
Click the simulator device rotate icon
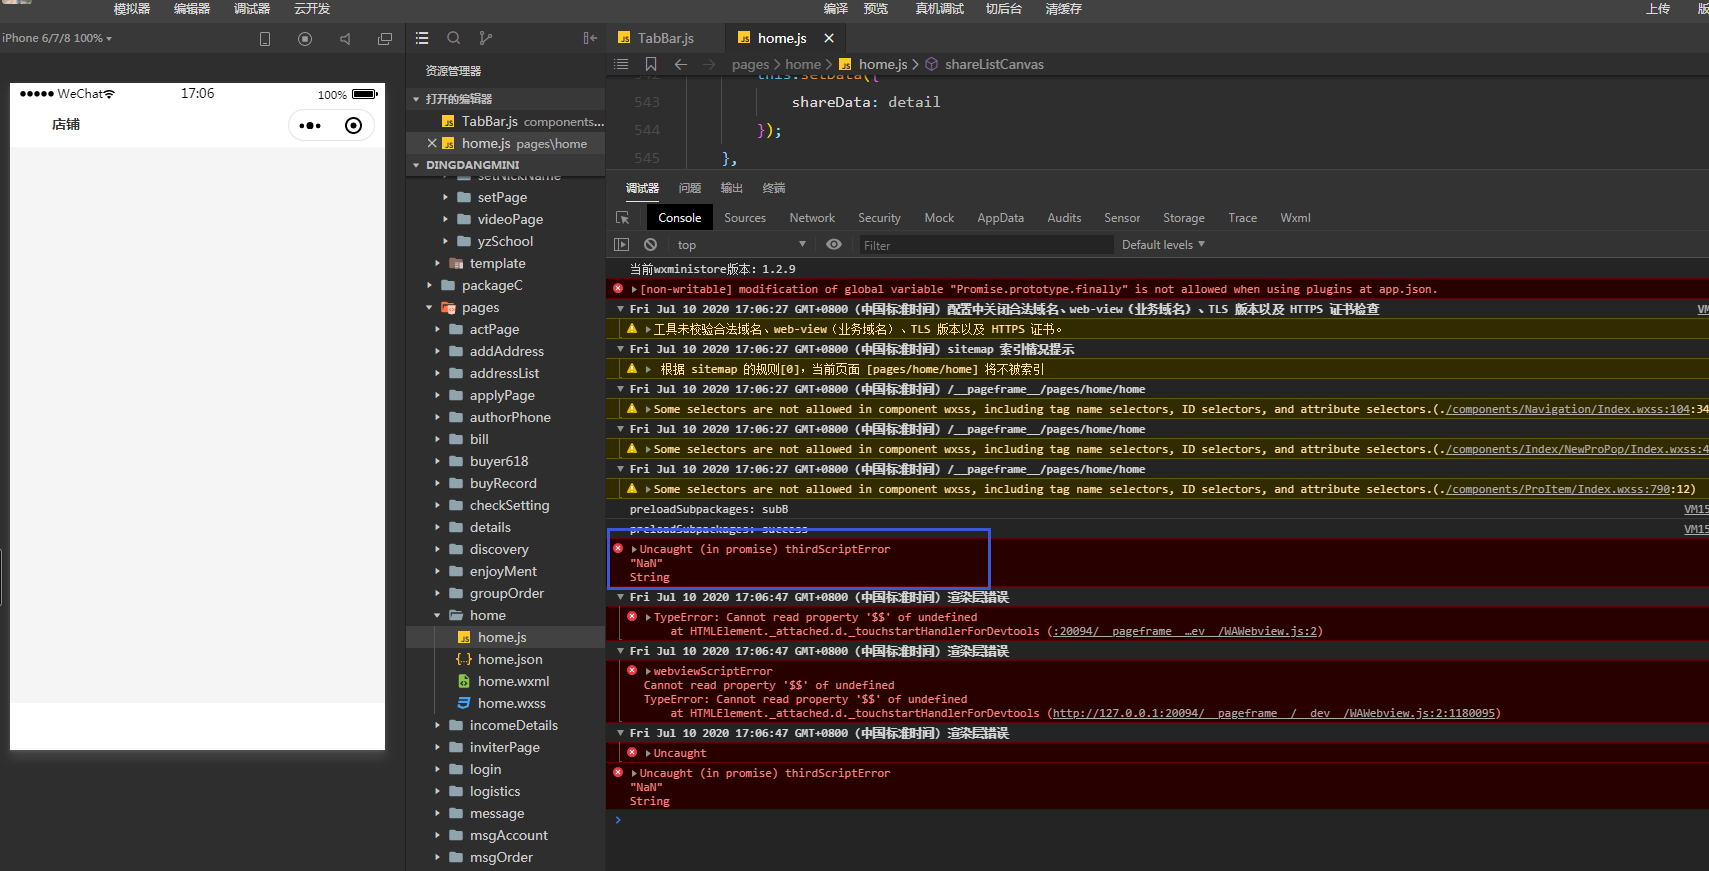[265, 39]
